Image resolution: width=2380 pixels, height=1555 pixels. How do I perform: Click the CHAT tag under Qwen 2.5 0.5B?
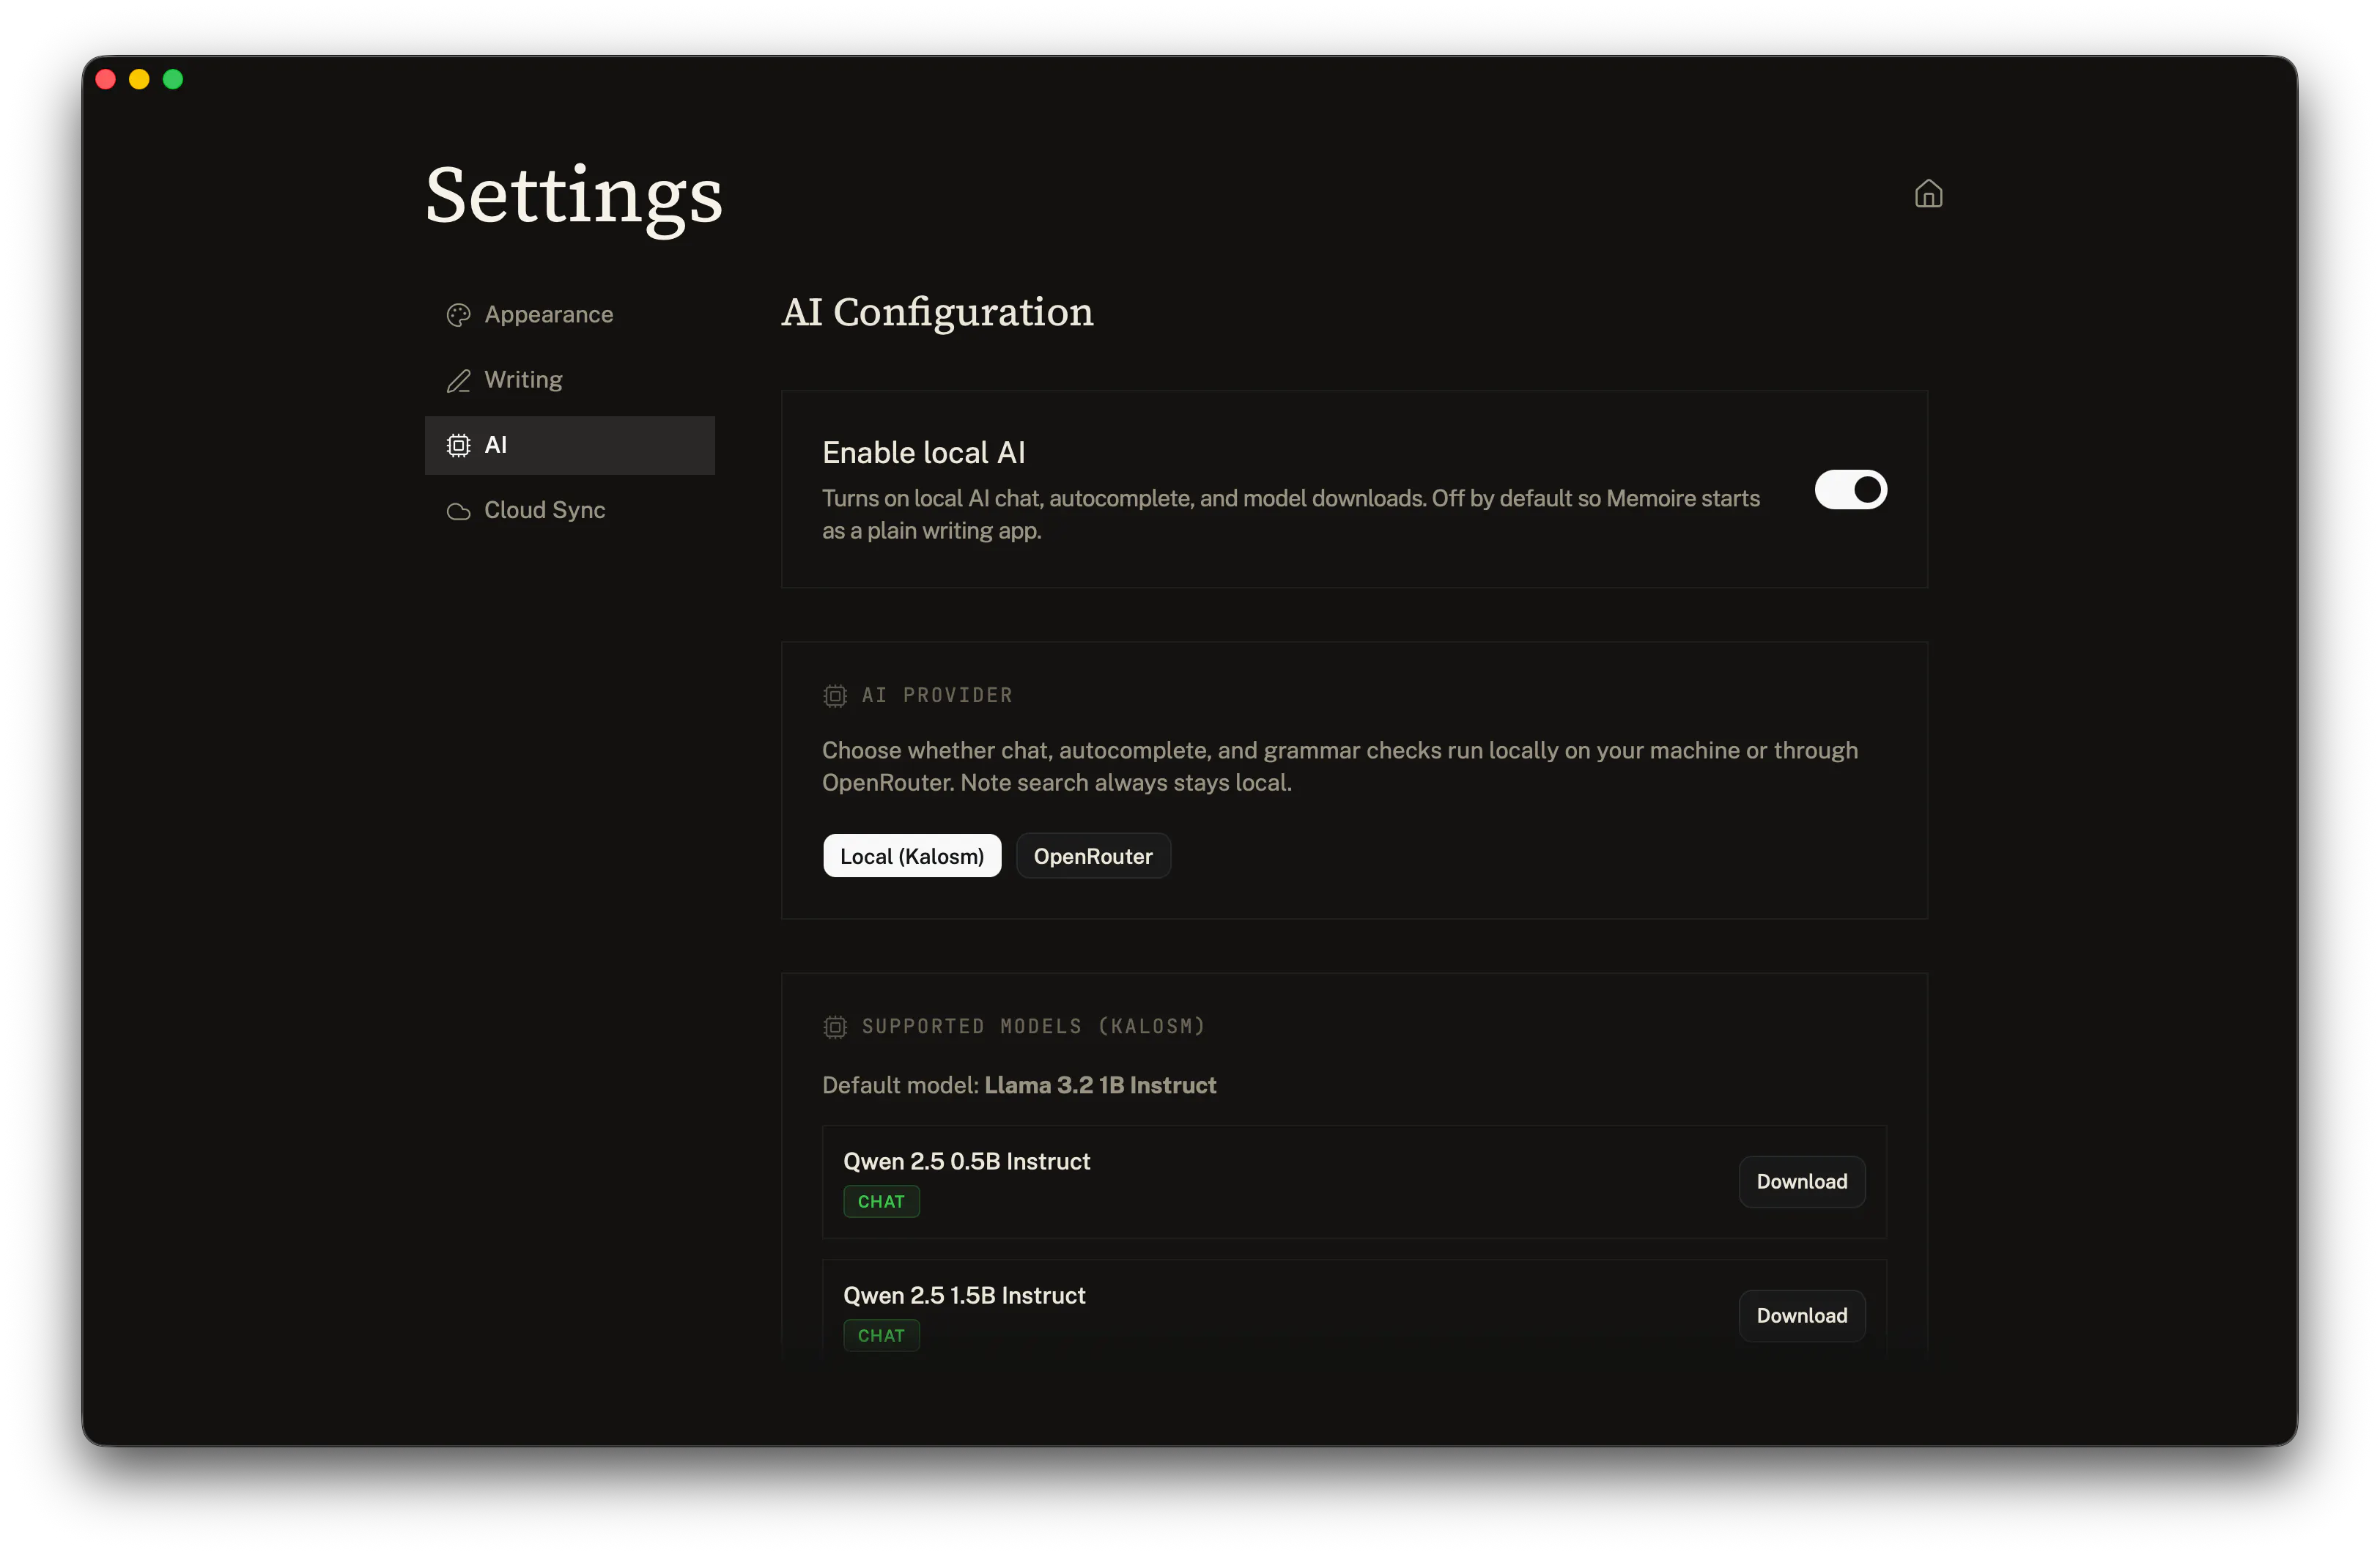click(881, 1201)
